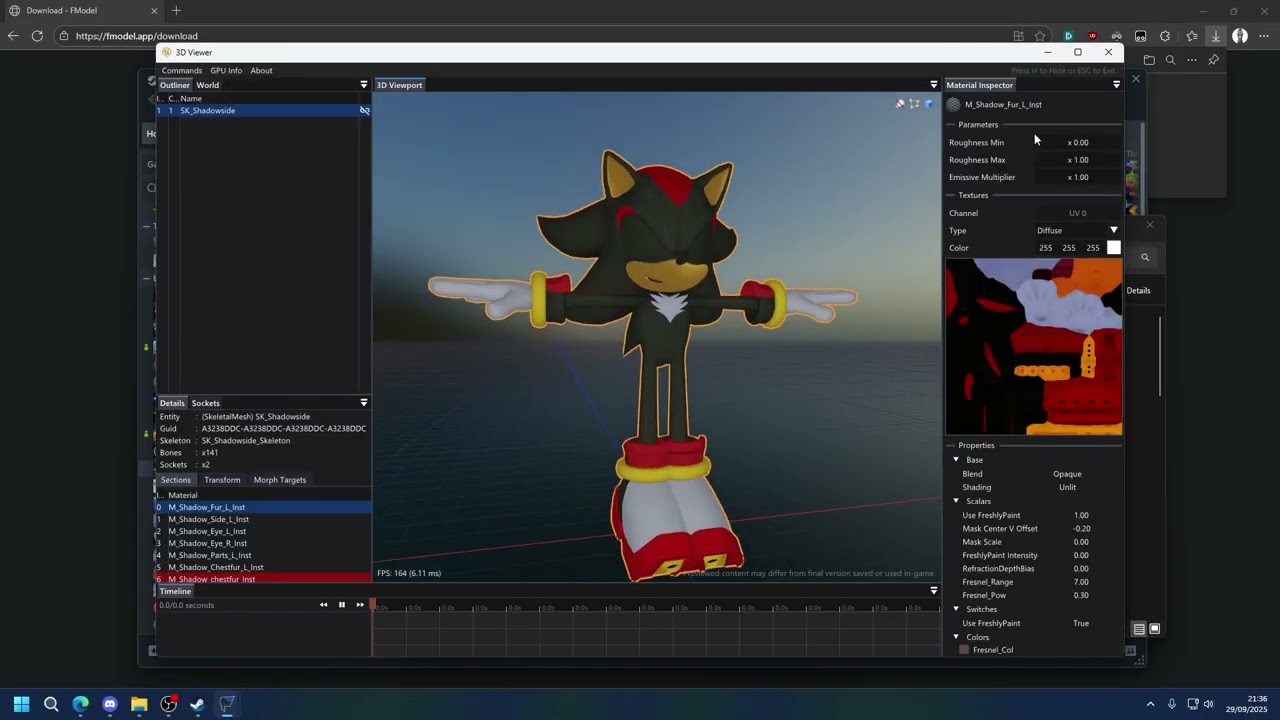
Task: Collapse the Colors properties group
Action: pos(956,637)
